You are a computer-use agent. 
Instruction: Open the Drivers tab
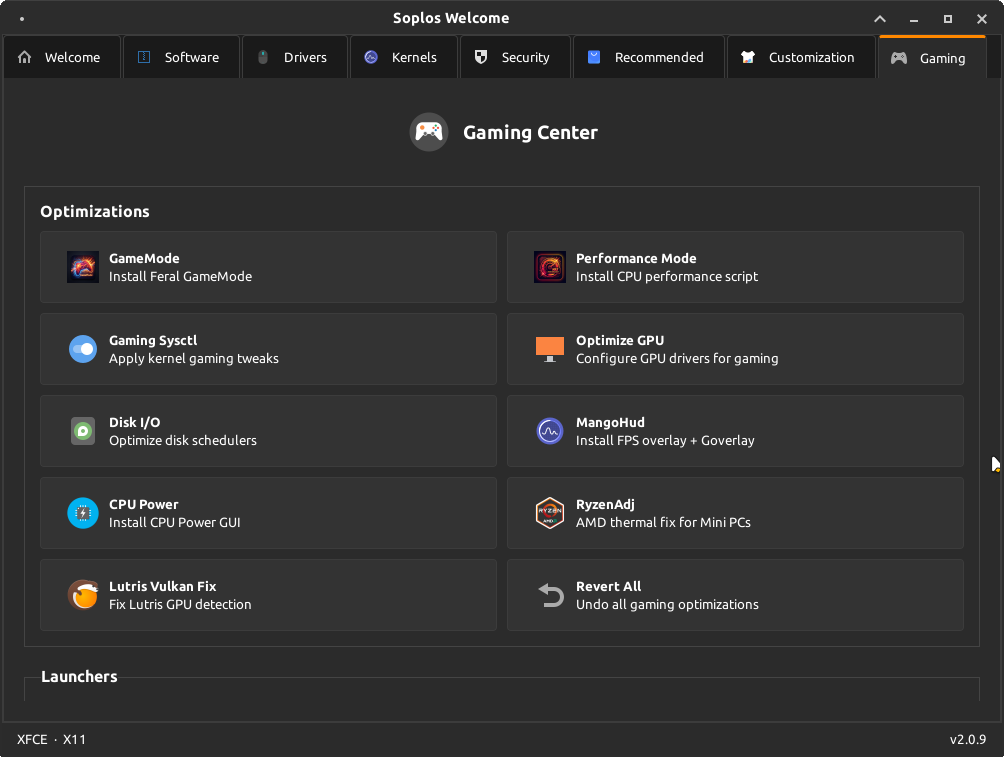coord(294,57)
